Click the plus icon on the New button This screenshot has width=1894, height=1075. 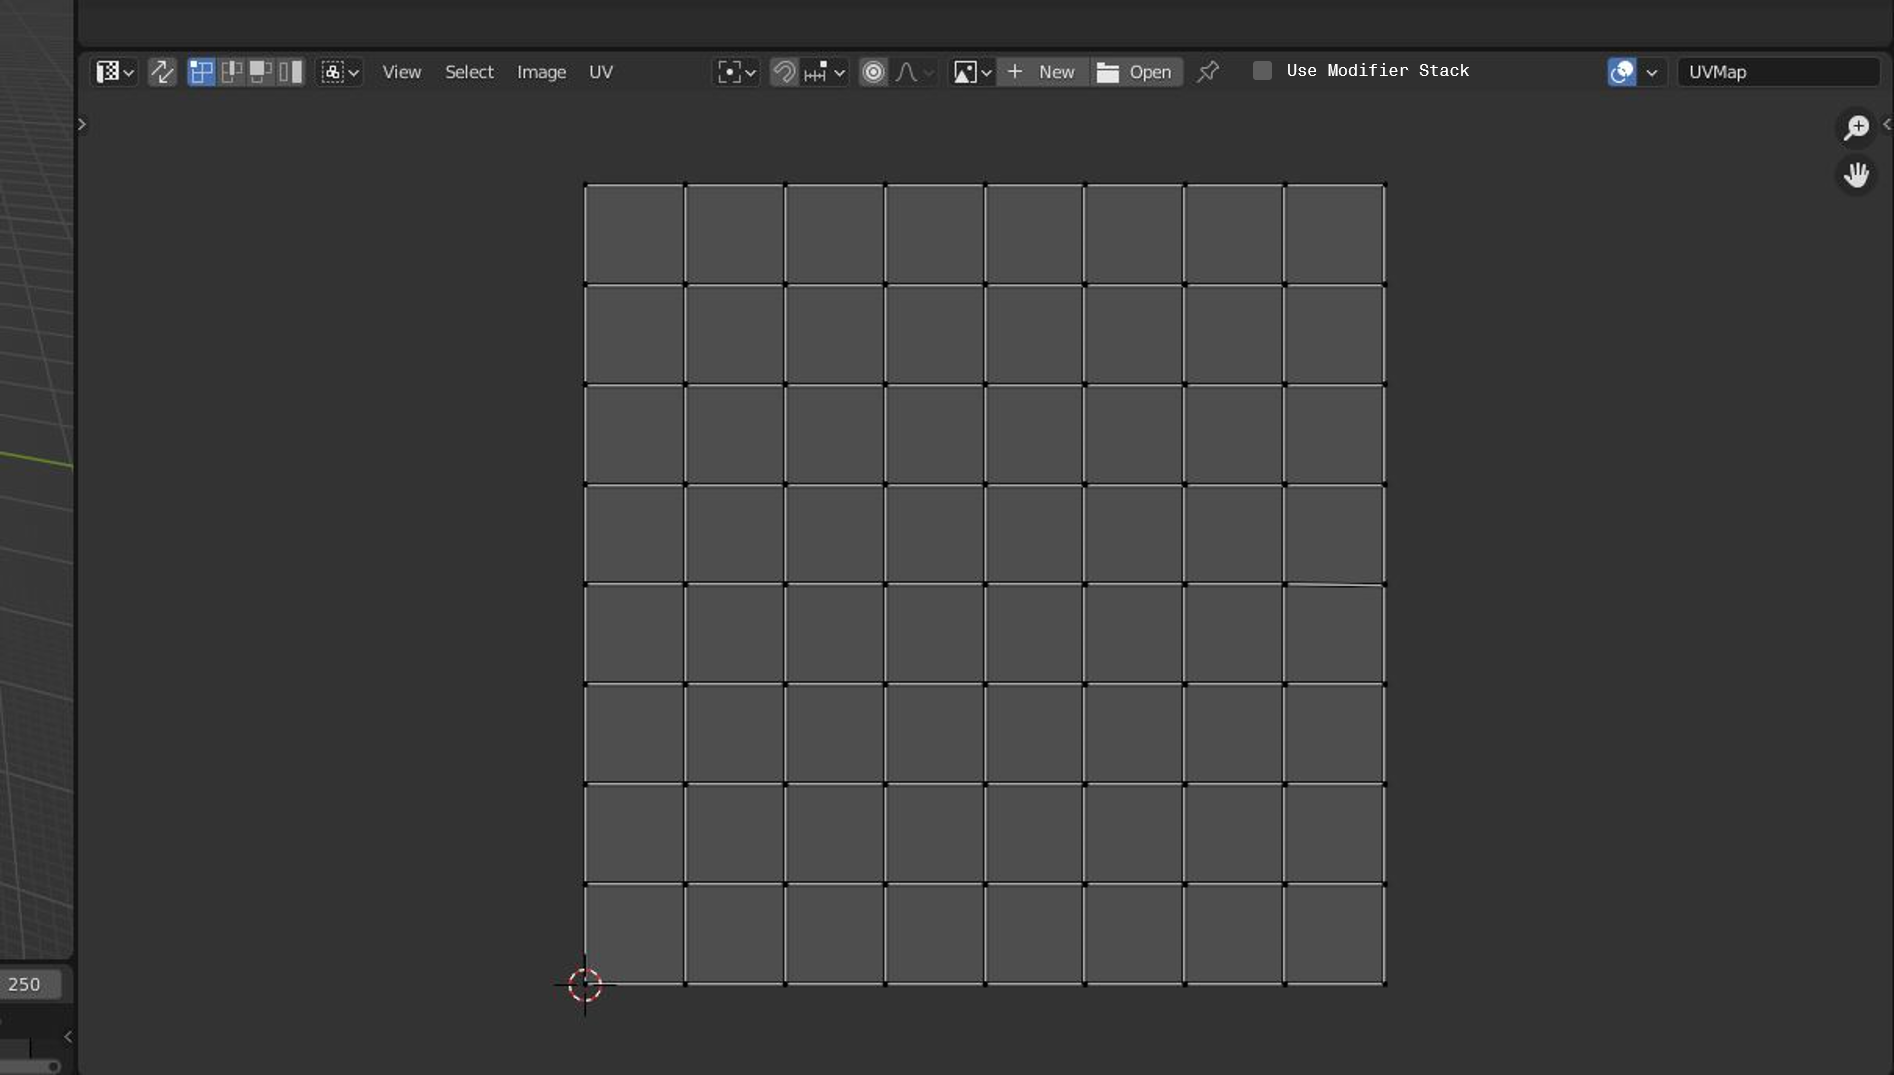click(1015, 71)
